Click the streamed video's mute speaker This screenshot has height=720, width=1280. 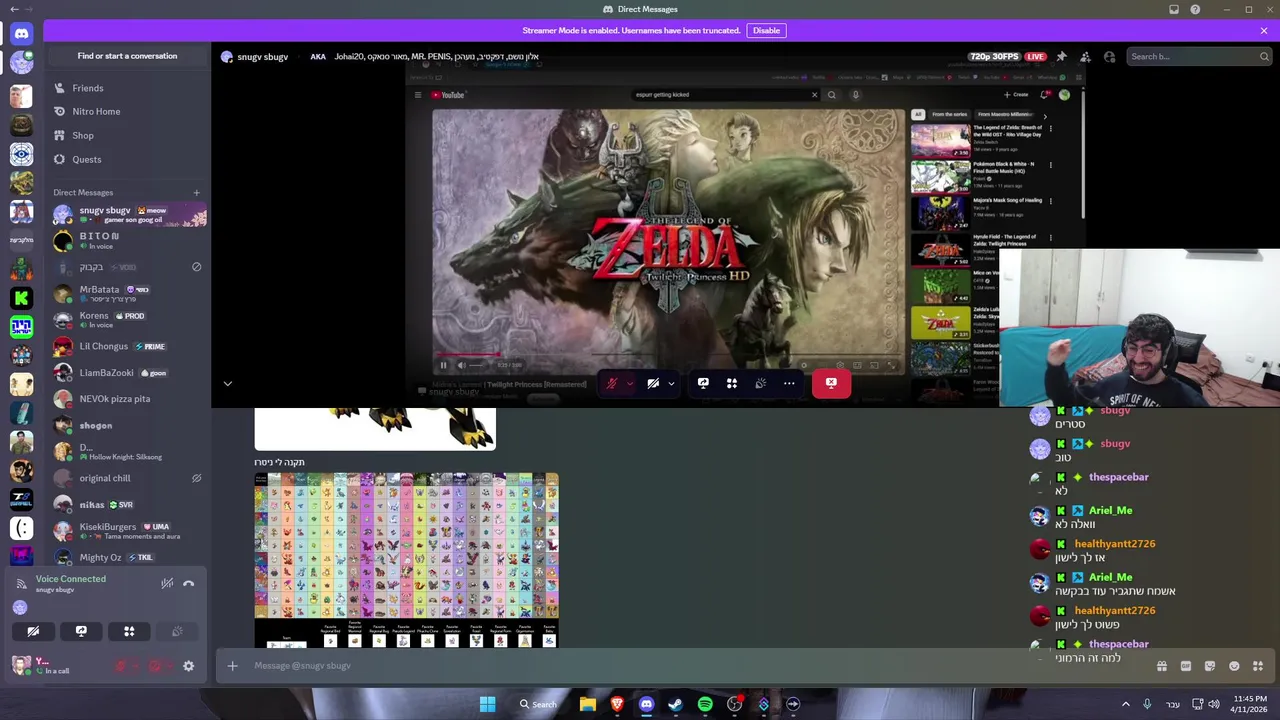(461, 365)
